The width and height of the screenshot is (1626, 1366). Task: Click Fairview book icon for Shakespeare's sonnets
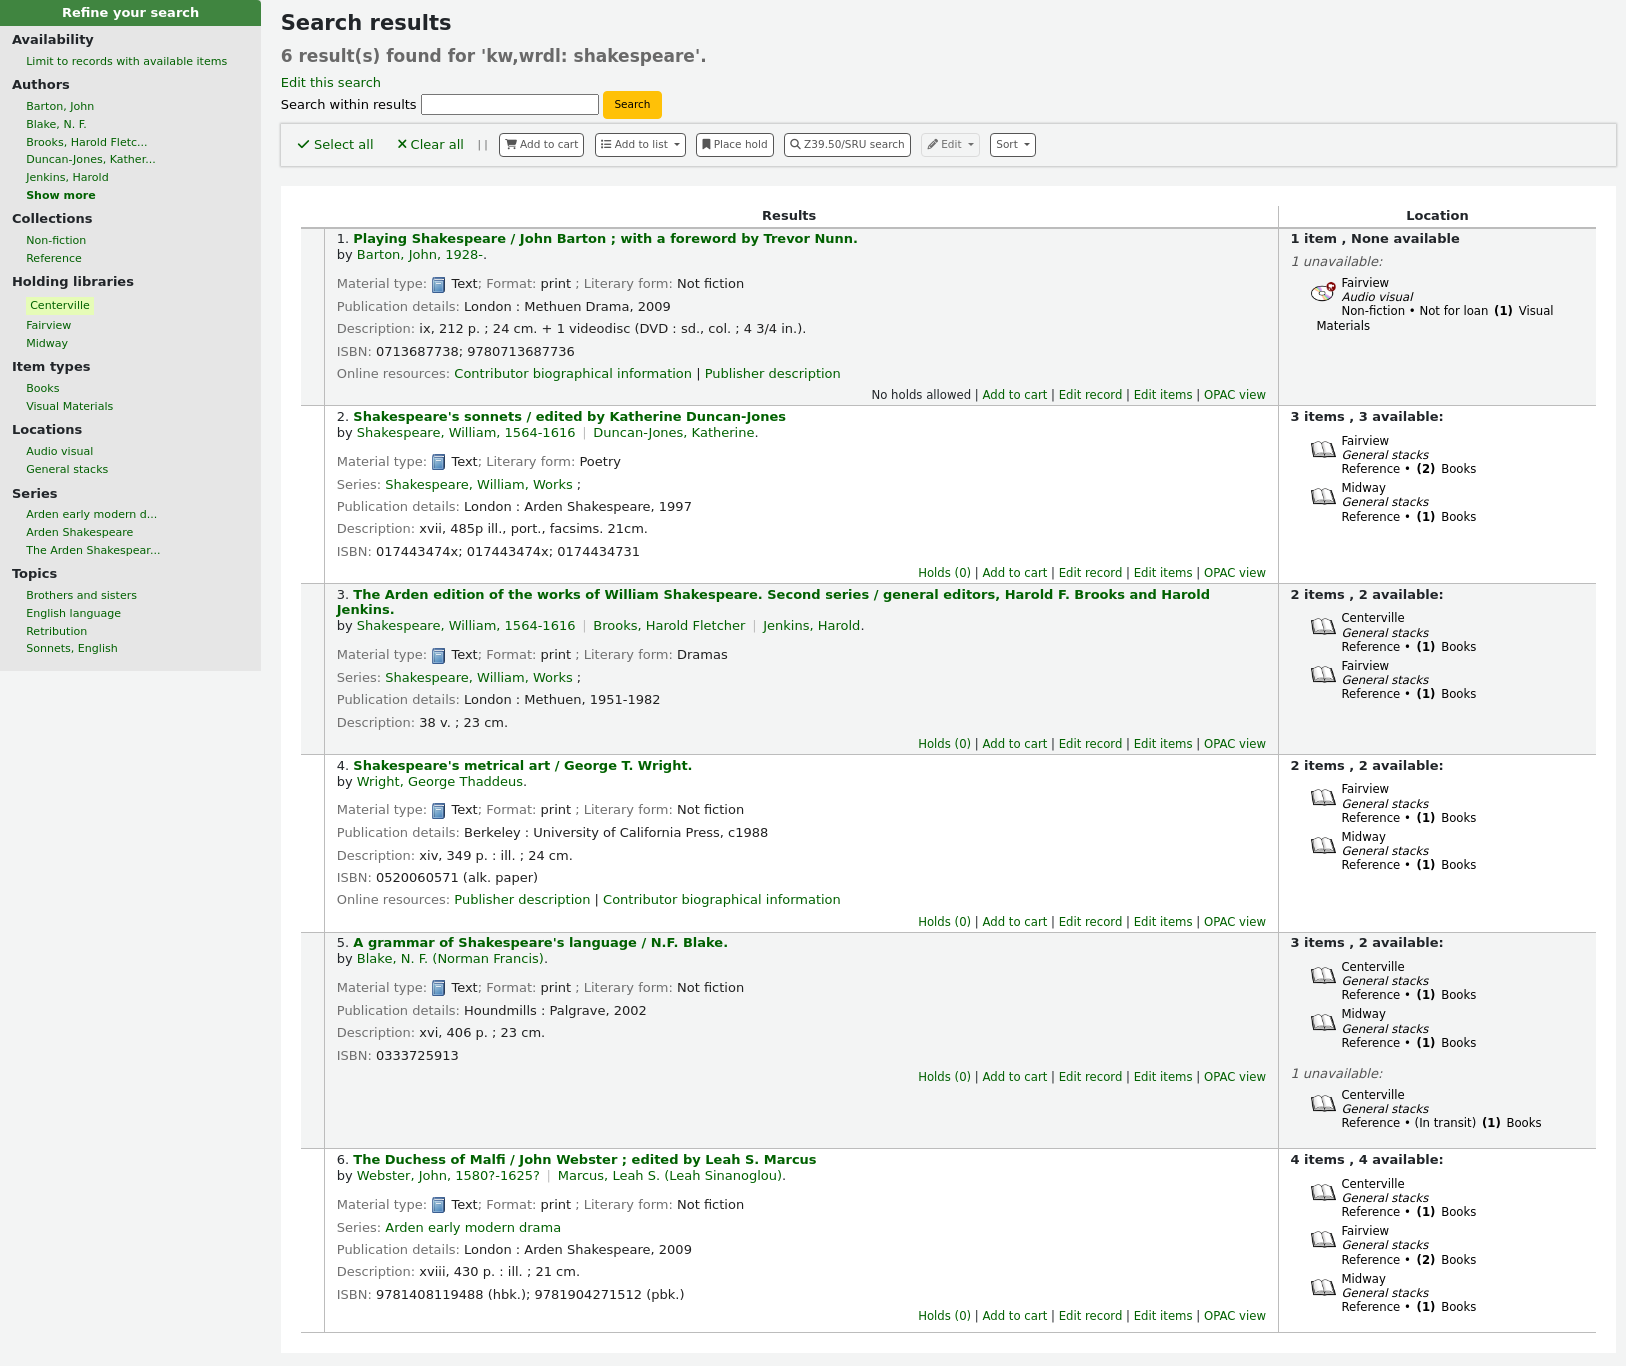pos(1323,450)
